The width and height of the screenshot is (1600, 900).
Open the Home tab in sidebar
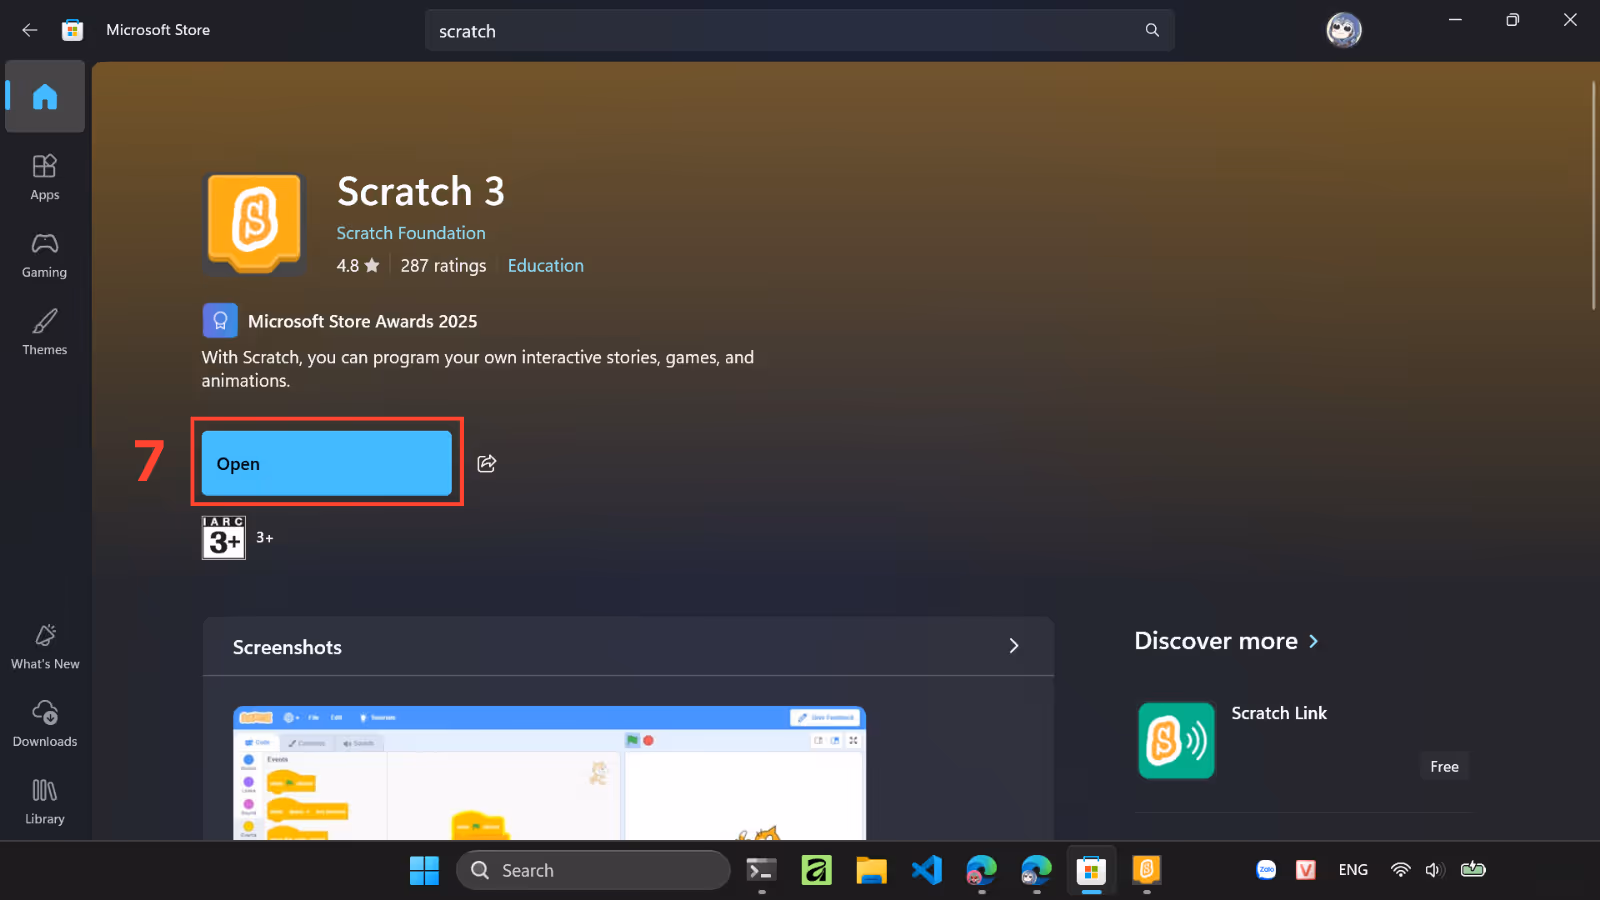tap(45, 96)
